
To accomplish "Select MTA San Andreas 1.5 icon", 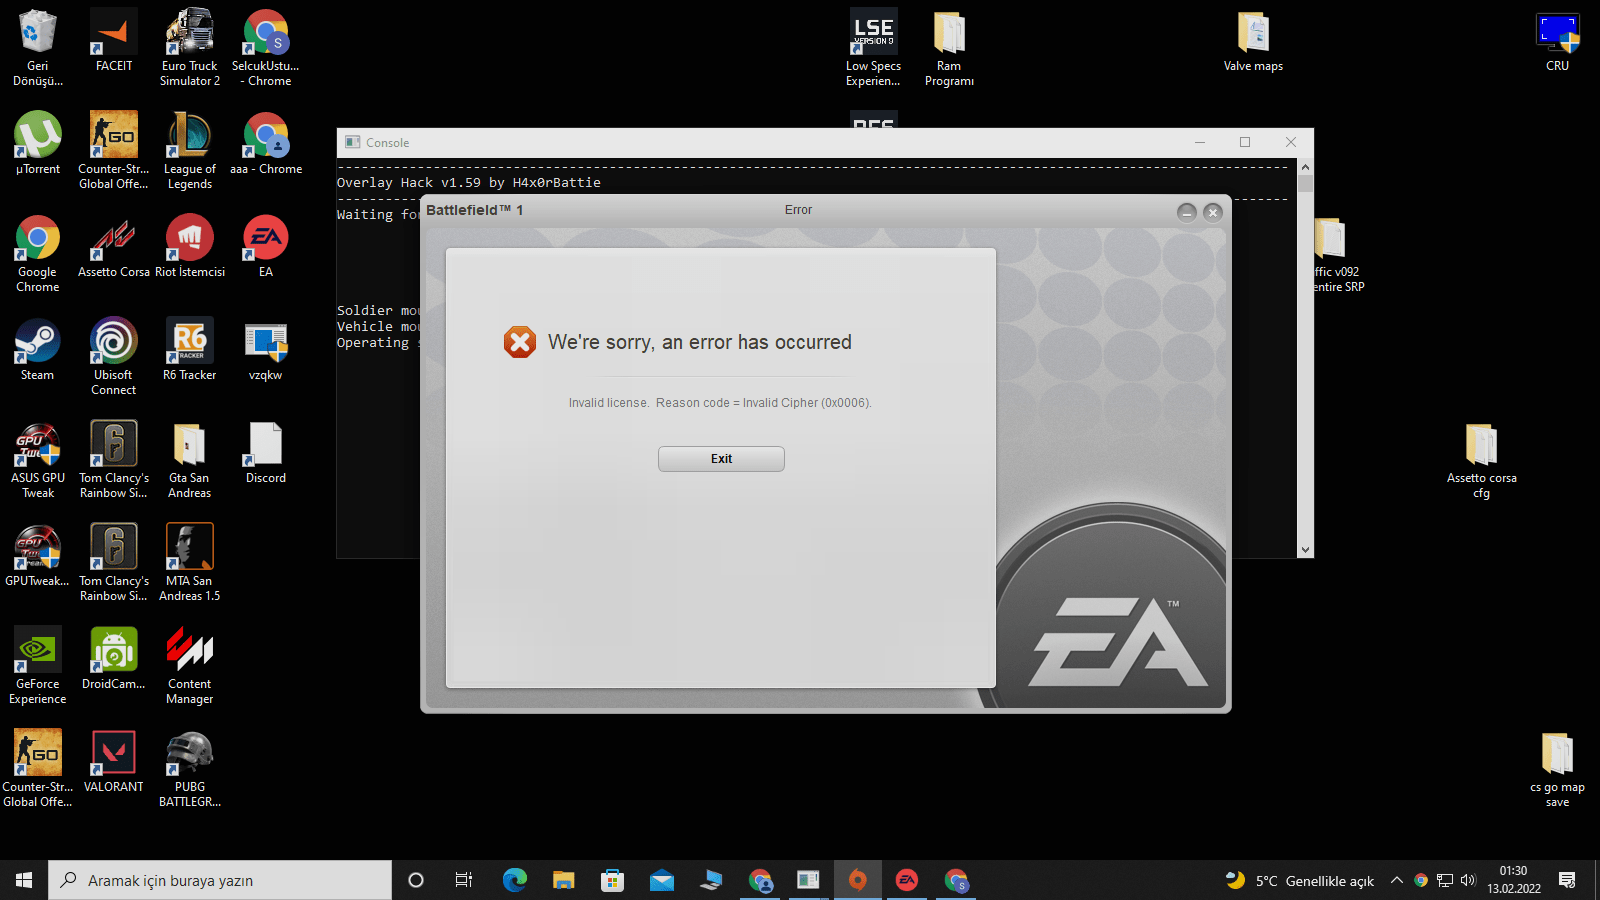I will (190, 562).
